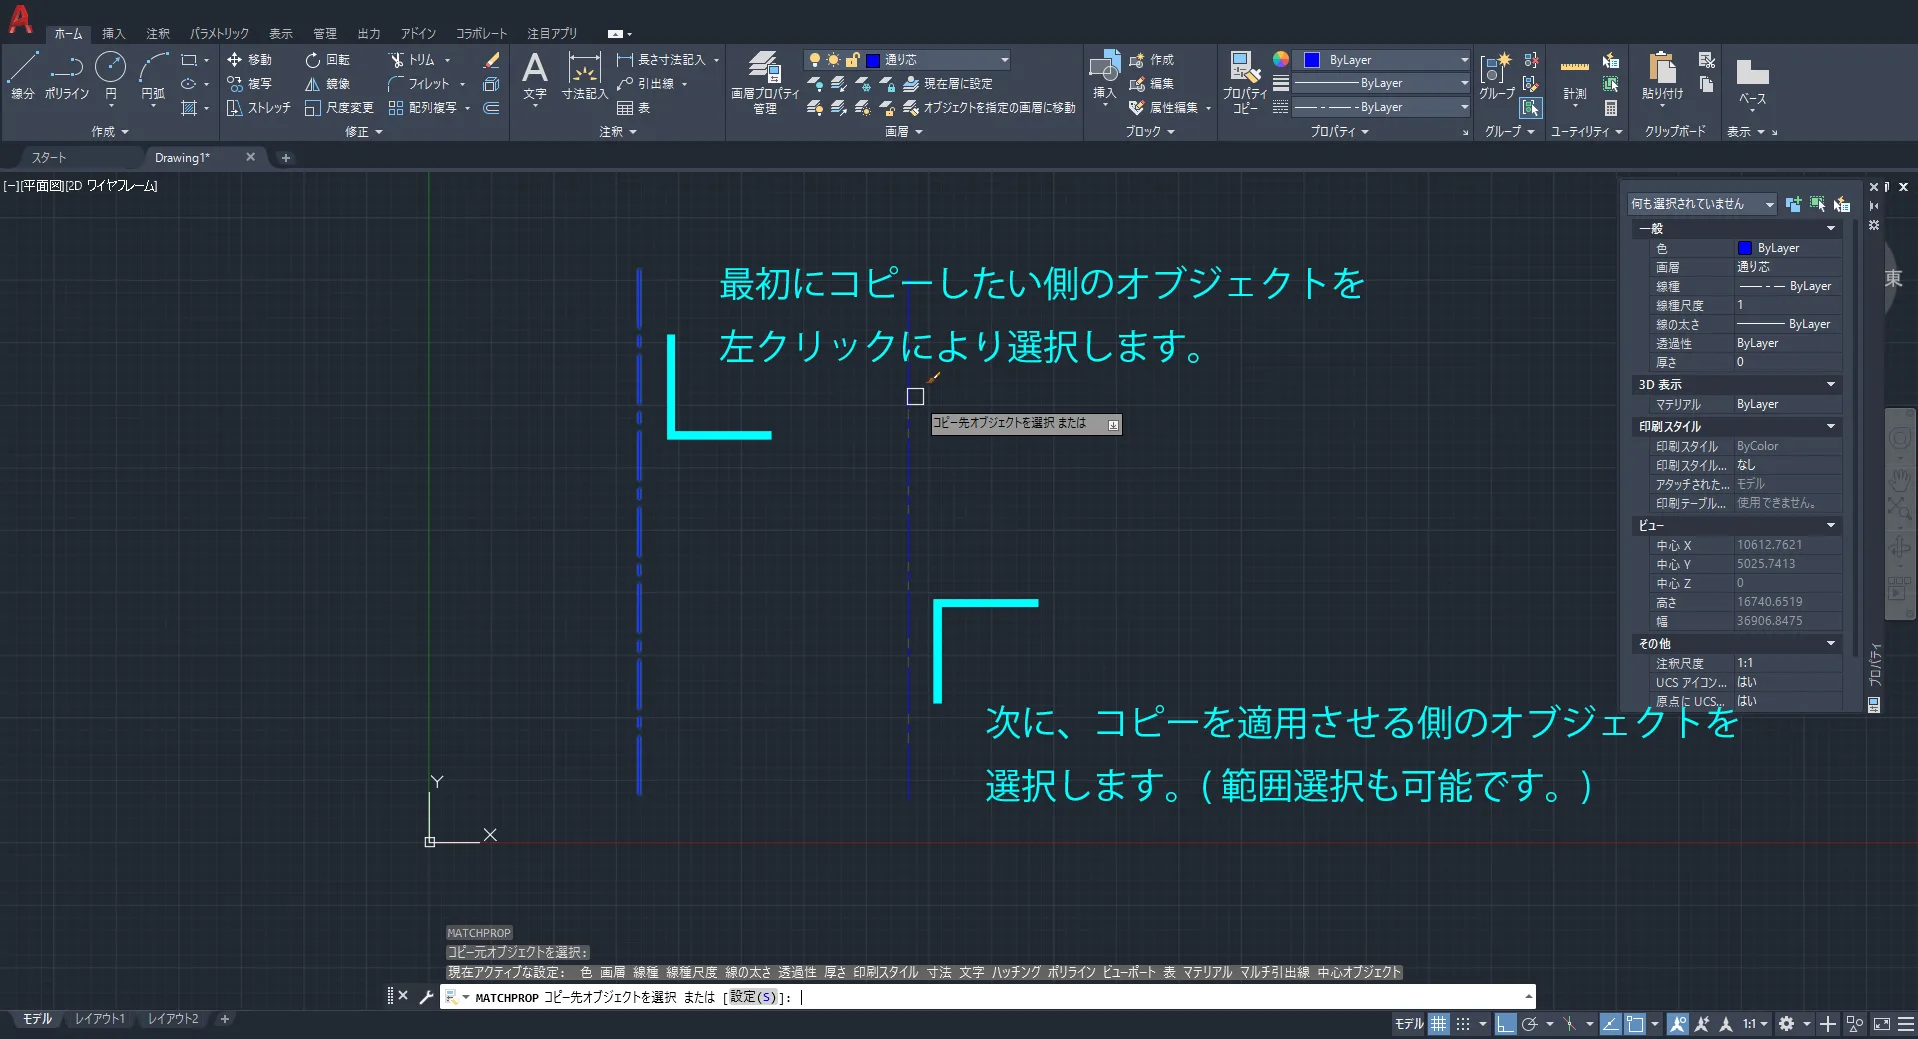Click the 移動 (Move) tool
1918x1039 pixels.
[249, 60]
